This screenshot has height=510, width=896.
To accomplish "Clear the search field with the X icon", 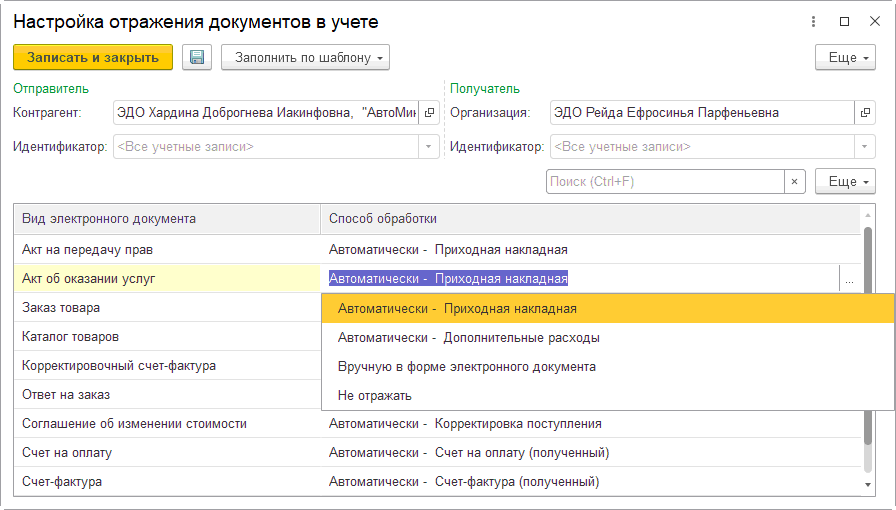I will [x=794, y=182].
